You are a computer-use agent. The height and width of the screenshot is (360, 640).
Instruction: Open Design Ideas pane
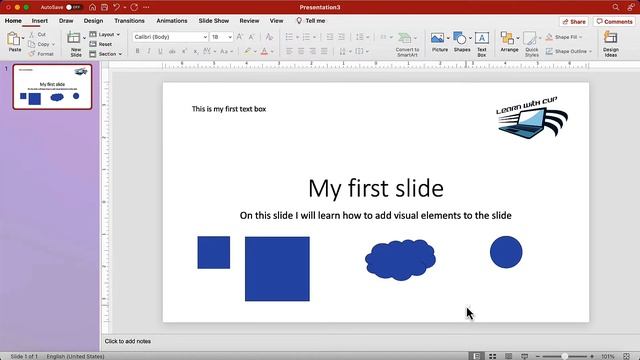tap(611, 44)
